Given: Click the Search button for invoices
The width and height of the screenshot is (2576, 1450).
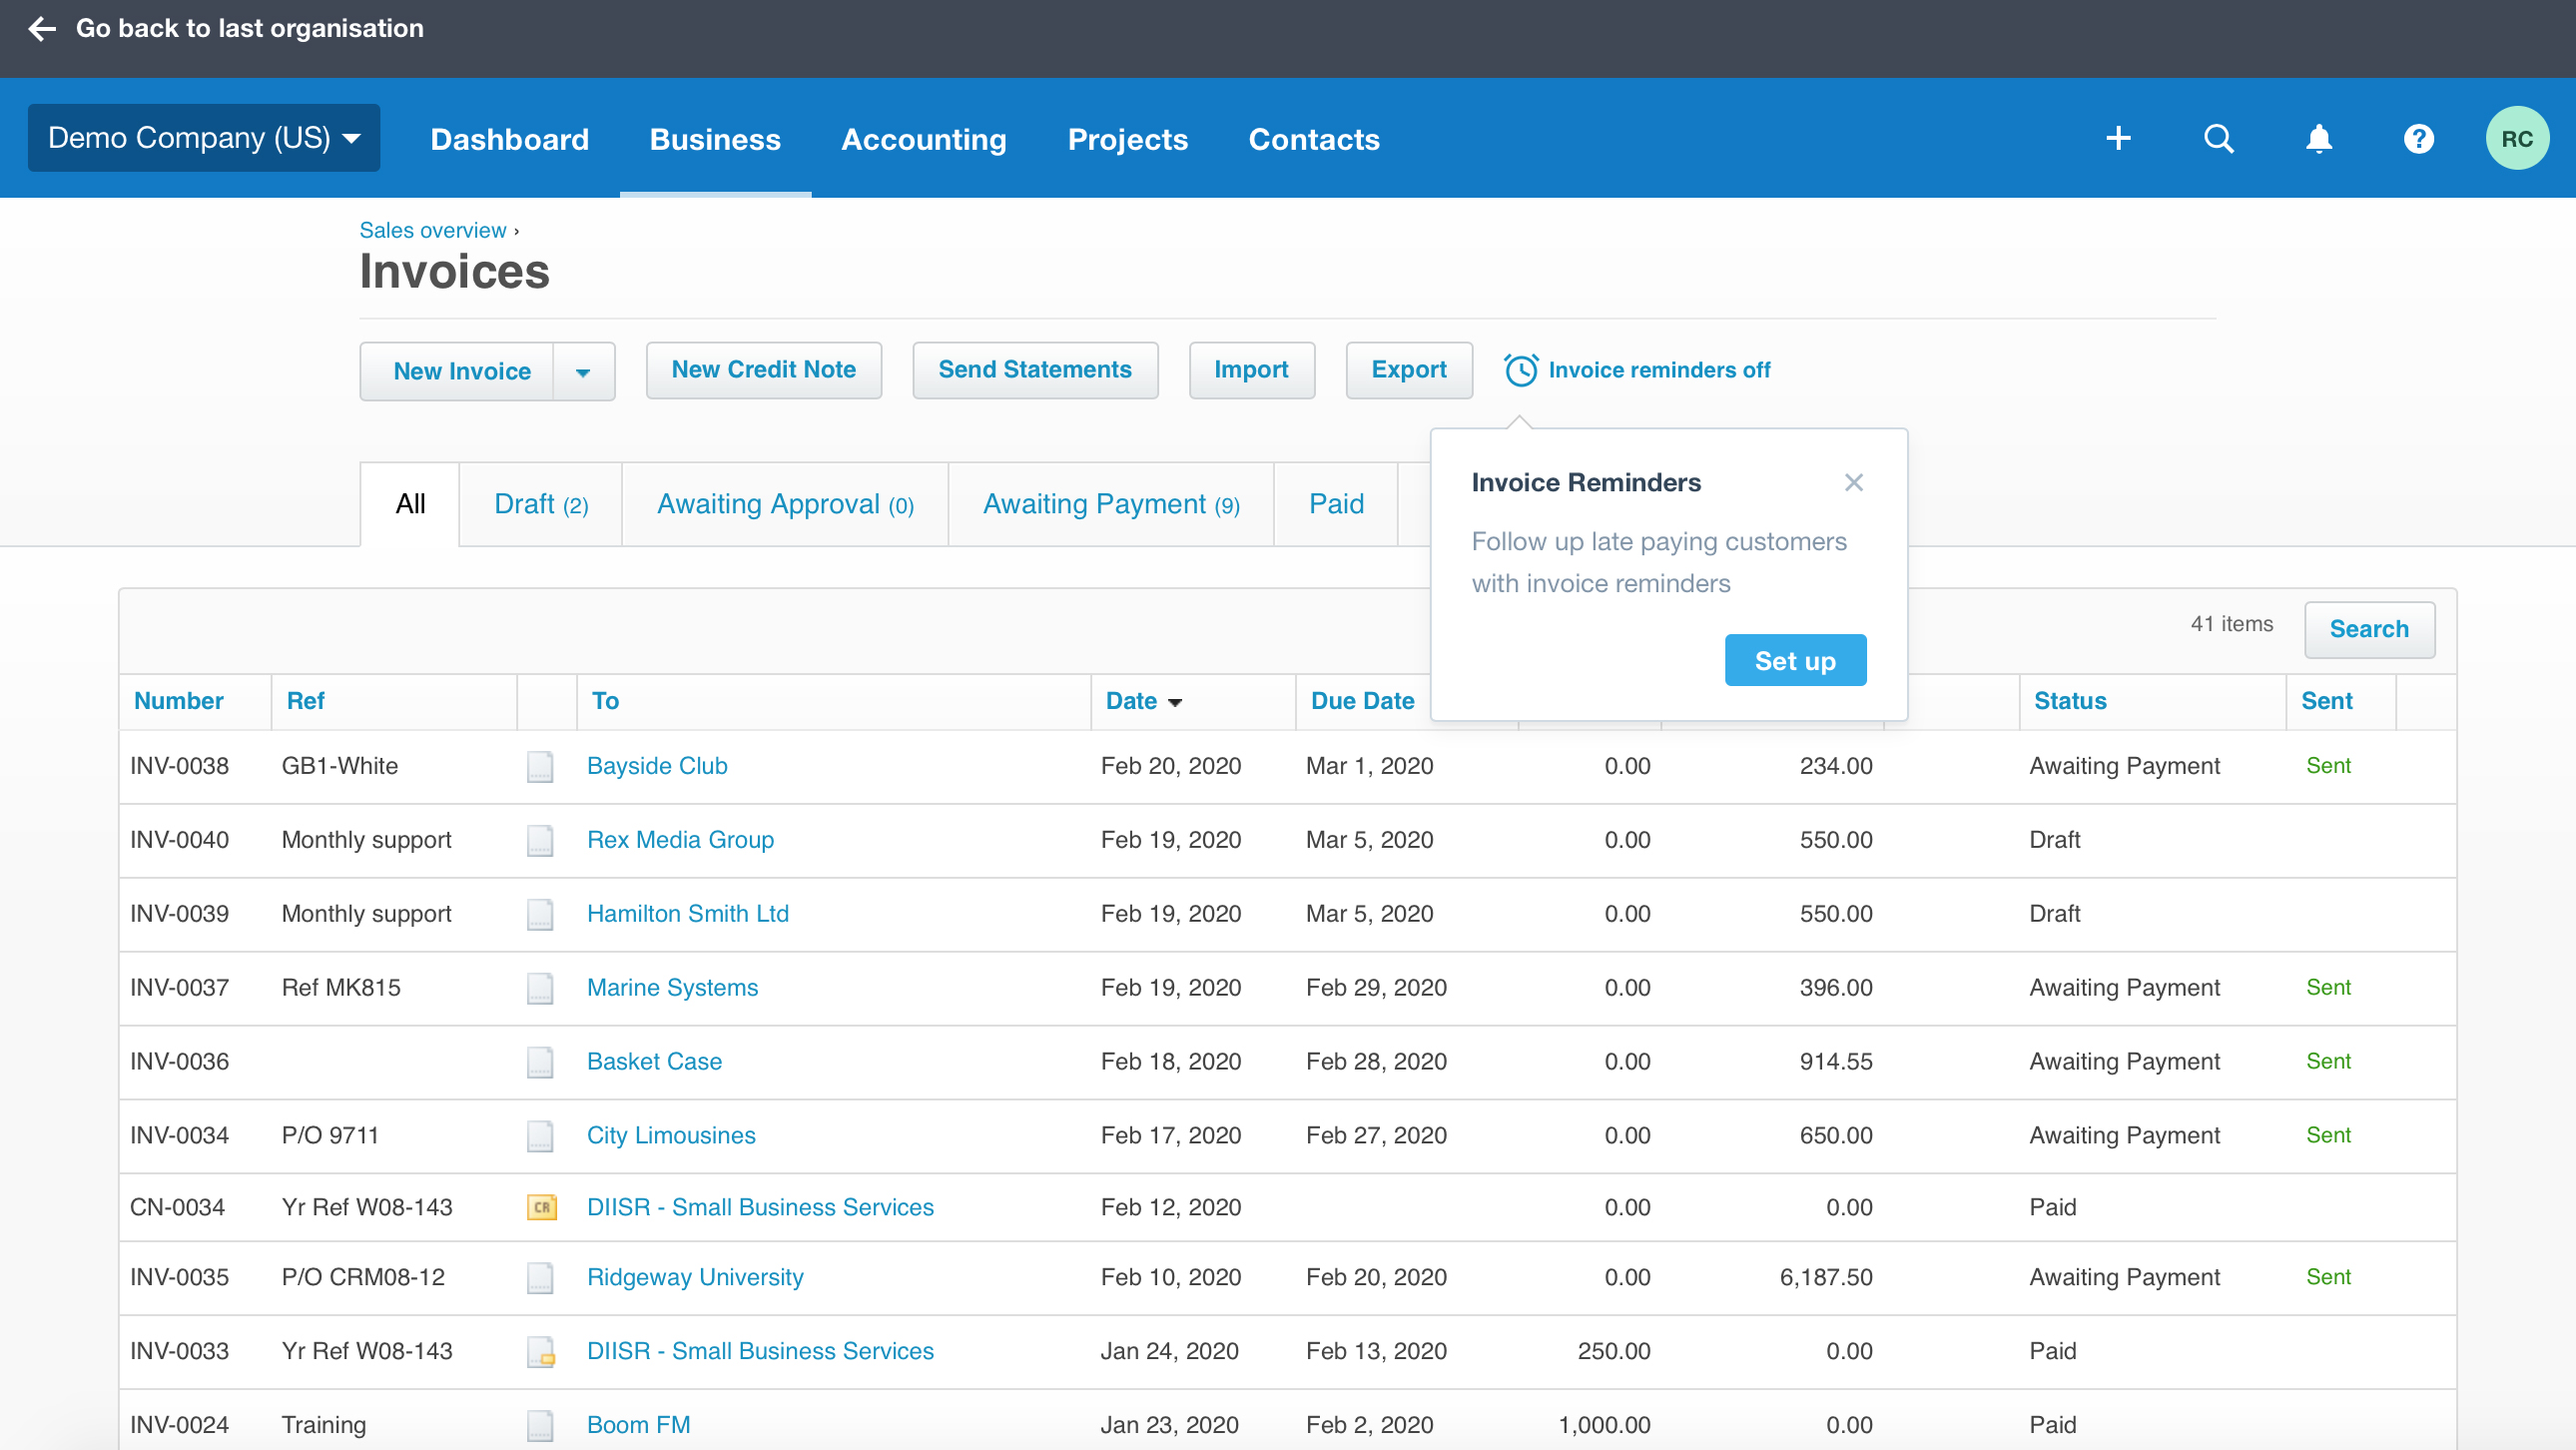Looking at the screenshot, I should [2369, 628].
